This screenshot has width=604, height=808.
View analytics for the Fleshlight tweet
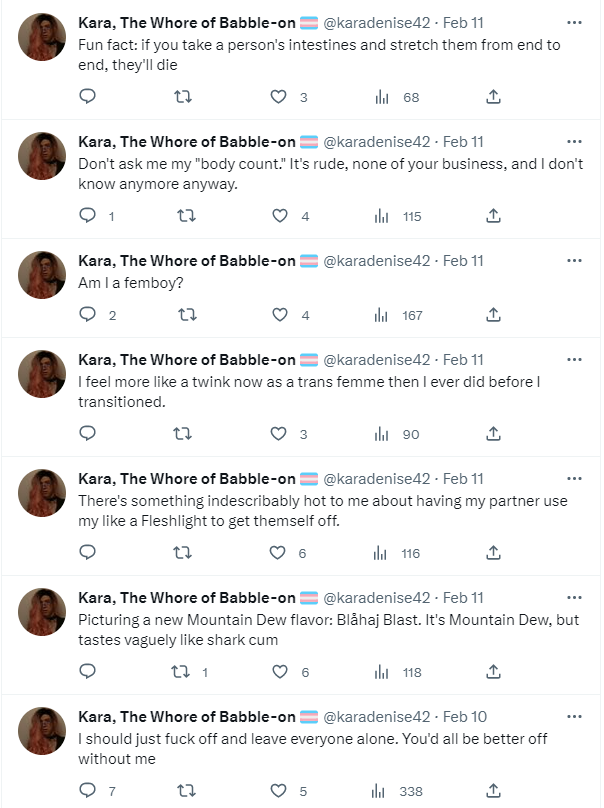(x=381, y=553)
